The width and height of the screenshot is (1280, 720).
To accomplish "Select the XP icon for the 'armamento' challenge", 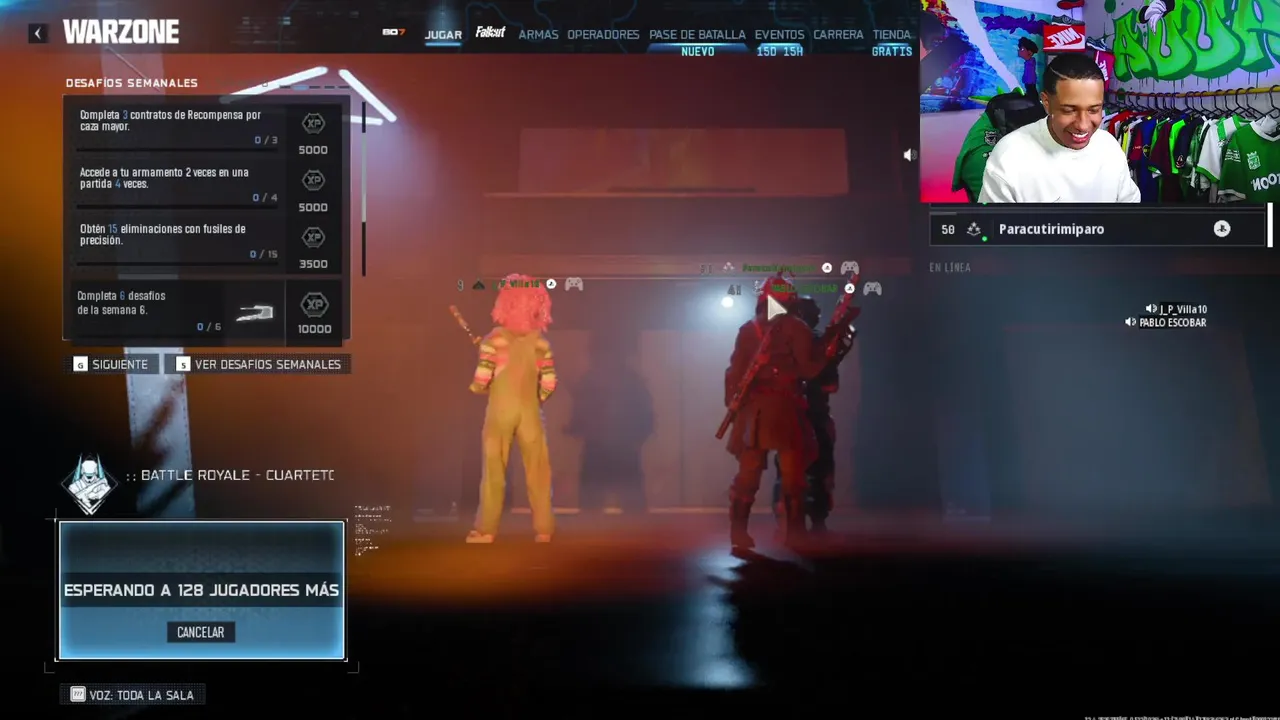I will pos(313,180).
